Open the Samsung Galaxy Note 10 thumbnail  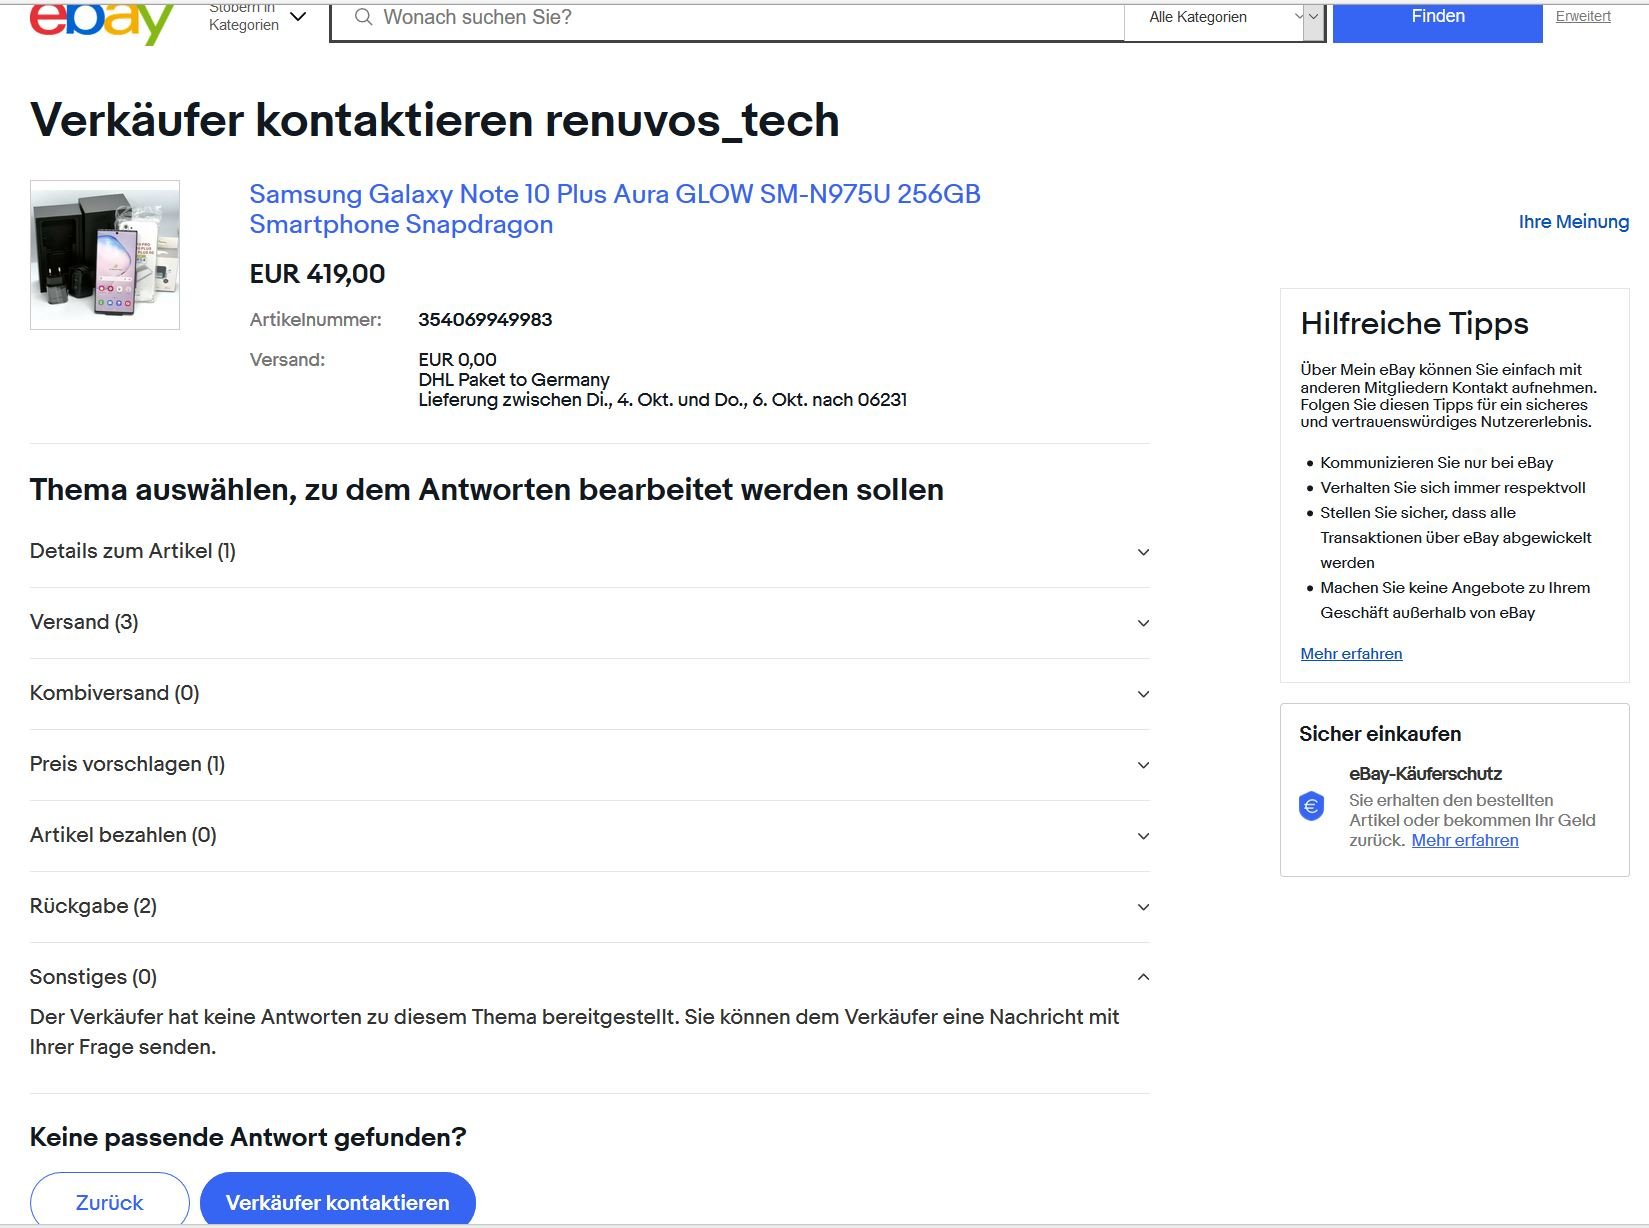pyautogui.click(x=105, y=255)
